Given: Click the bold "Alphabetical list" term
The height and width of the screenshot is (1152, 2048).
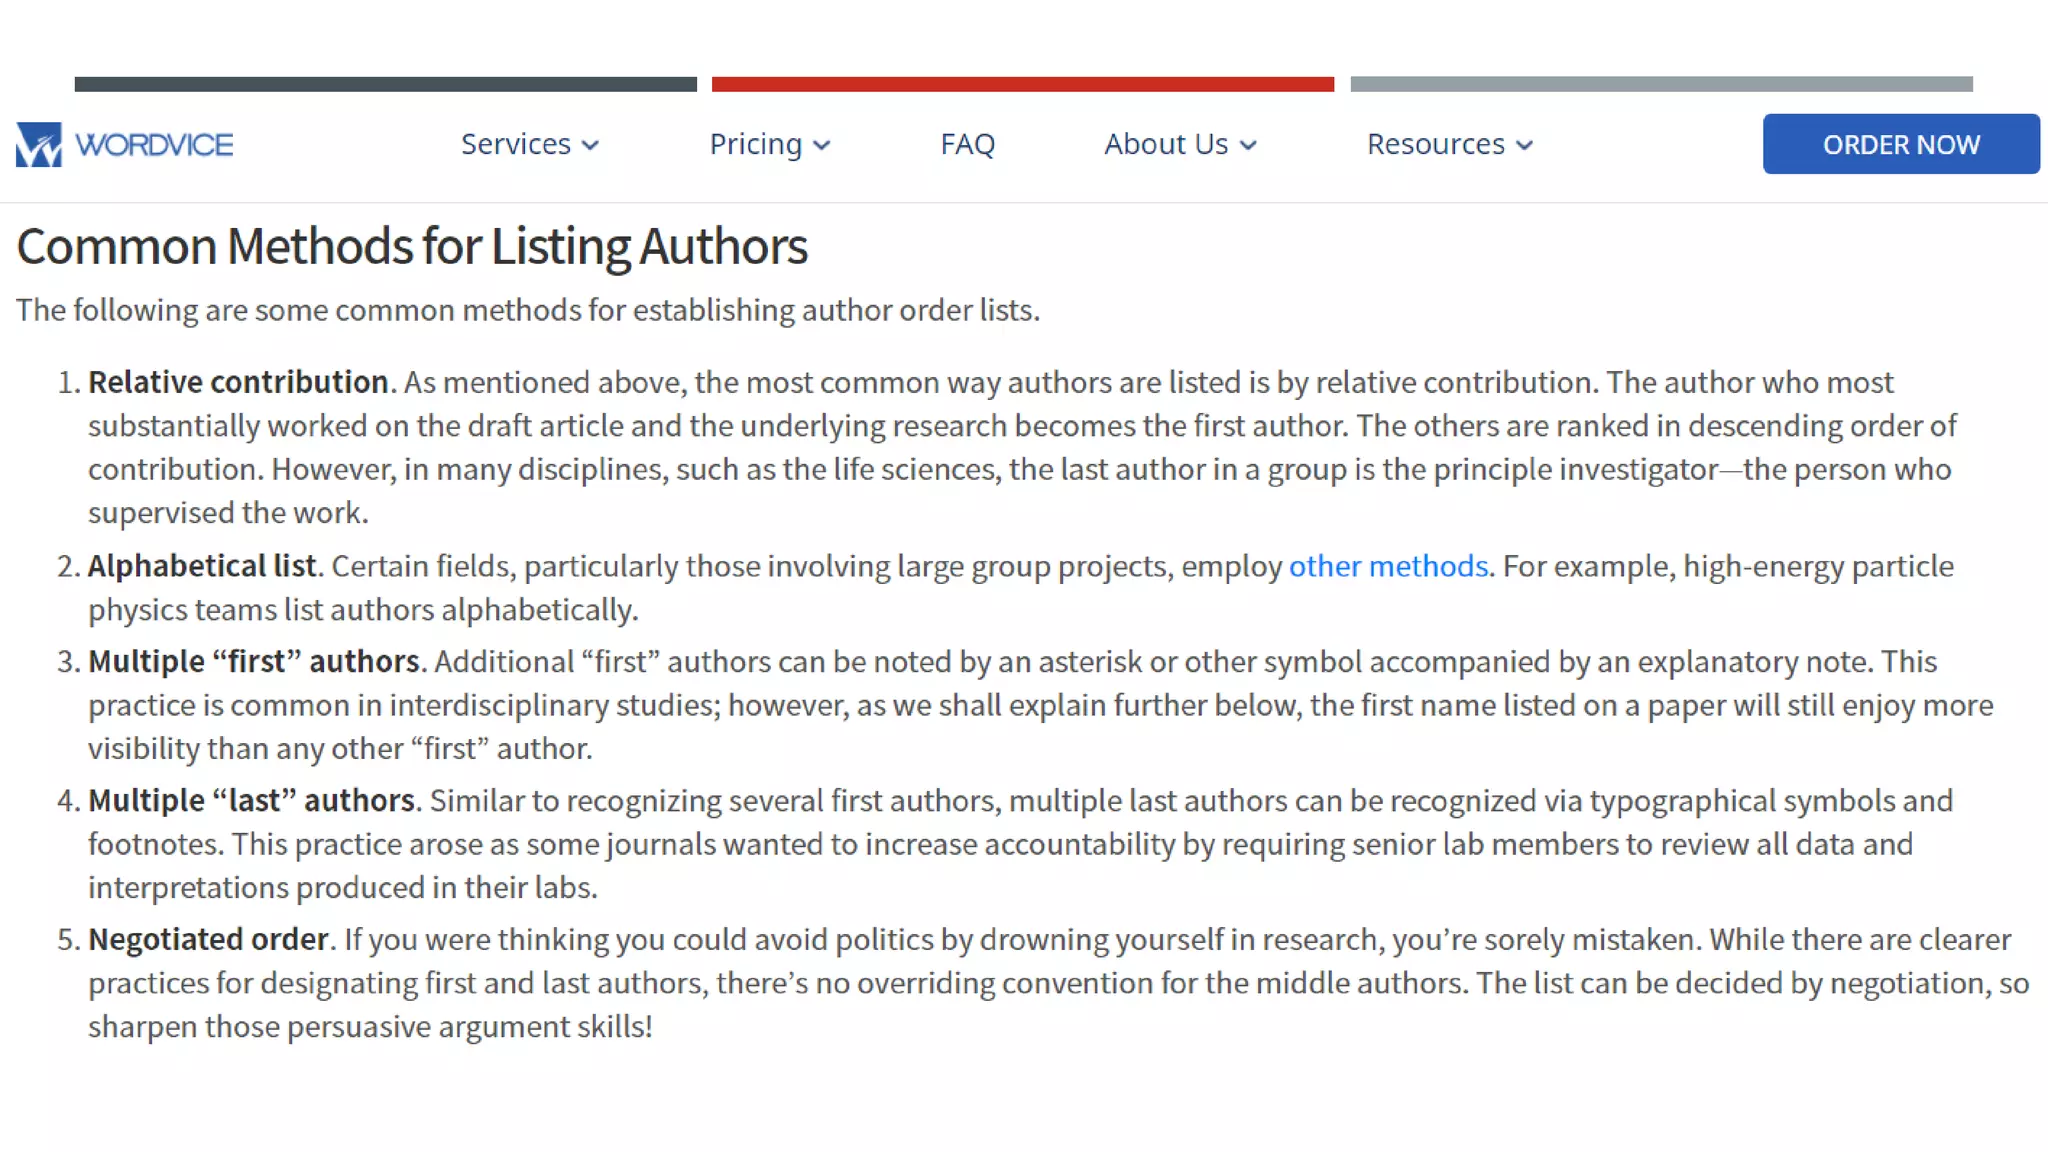Looking at the screenshot, I should point(202,566).
